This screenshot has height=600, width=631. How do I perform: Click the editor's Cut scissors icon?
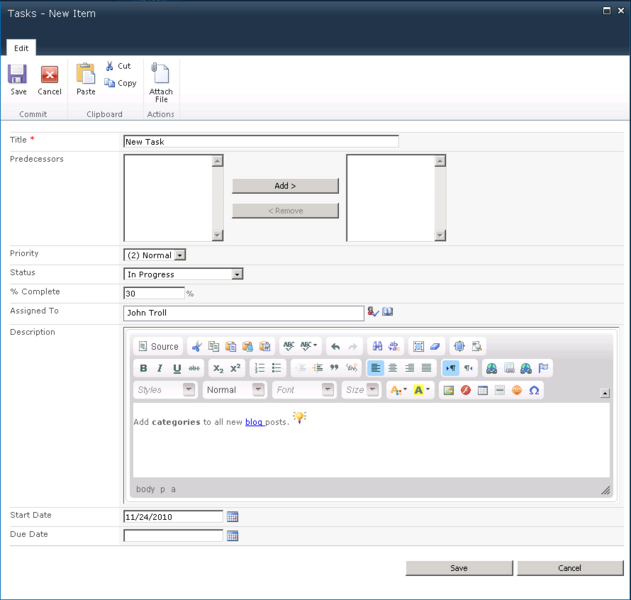(x=197, y=346)
